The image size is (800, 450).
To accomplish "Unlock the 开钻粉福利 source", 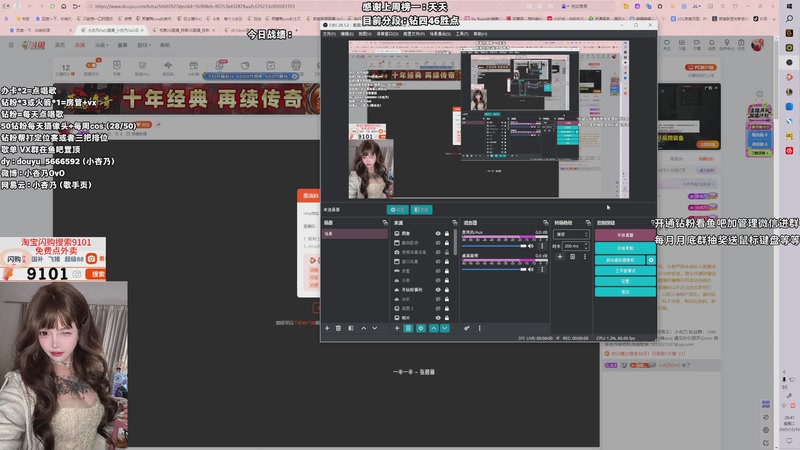I will coord(447,289).
